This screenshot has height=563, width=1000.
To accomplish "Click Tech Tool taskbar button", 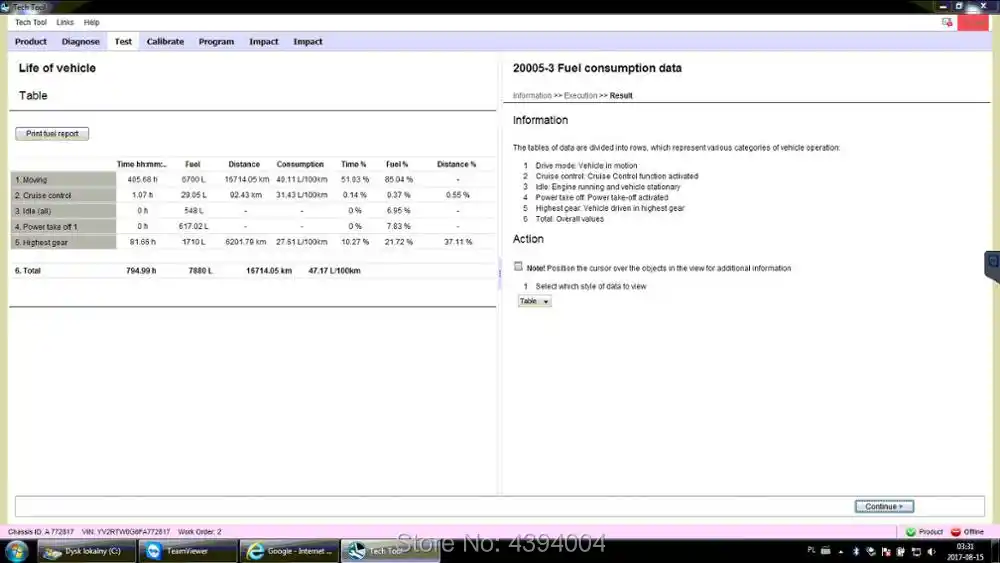I will [390, 551].
